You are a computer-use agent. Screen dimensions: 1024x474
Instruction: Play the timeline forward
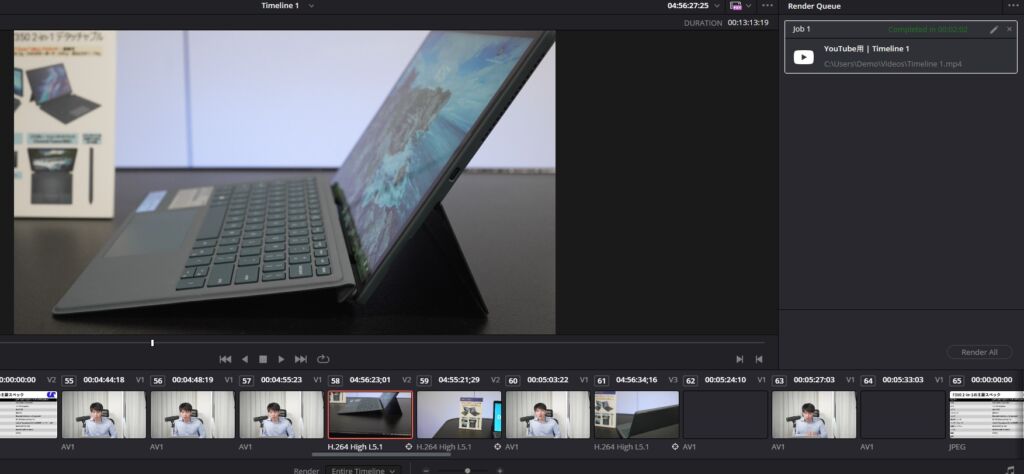(x=281, y=359)
